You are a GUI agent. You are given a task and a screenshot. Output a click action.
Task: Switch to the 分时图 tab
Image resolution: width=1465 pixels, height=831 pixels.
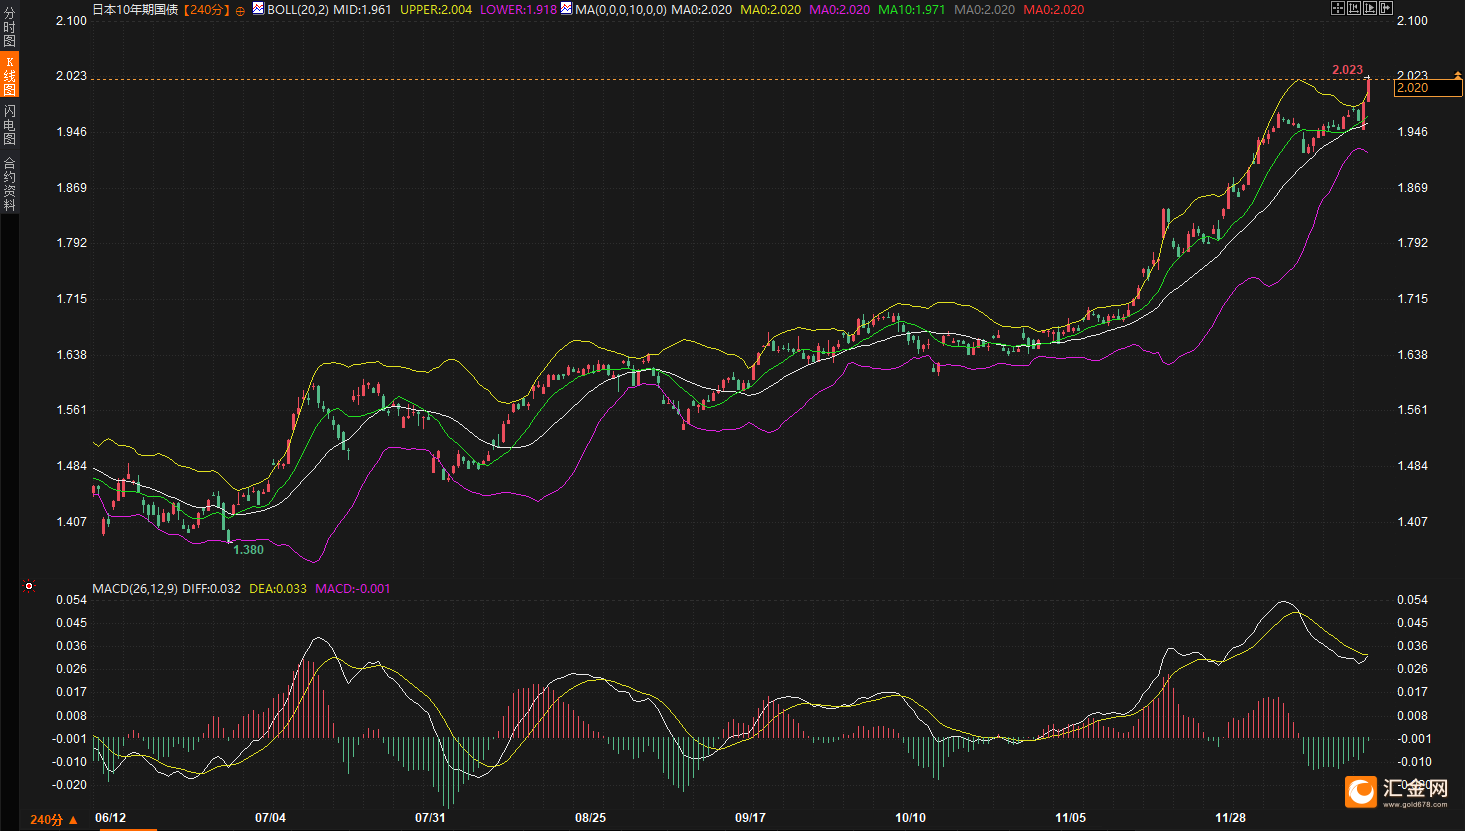point(9,27)
